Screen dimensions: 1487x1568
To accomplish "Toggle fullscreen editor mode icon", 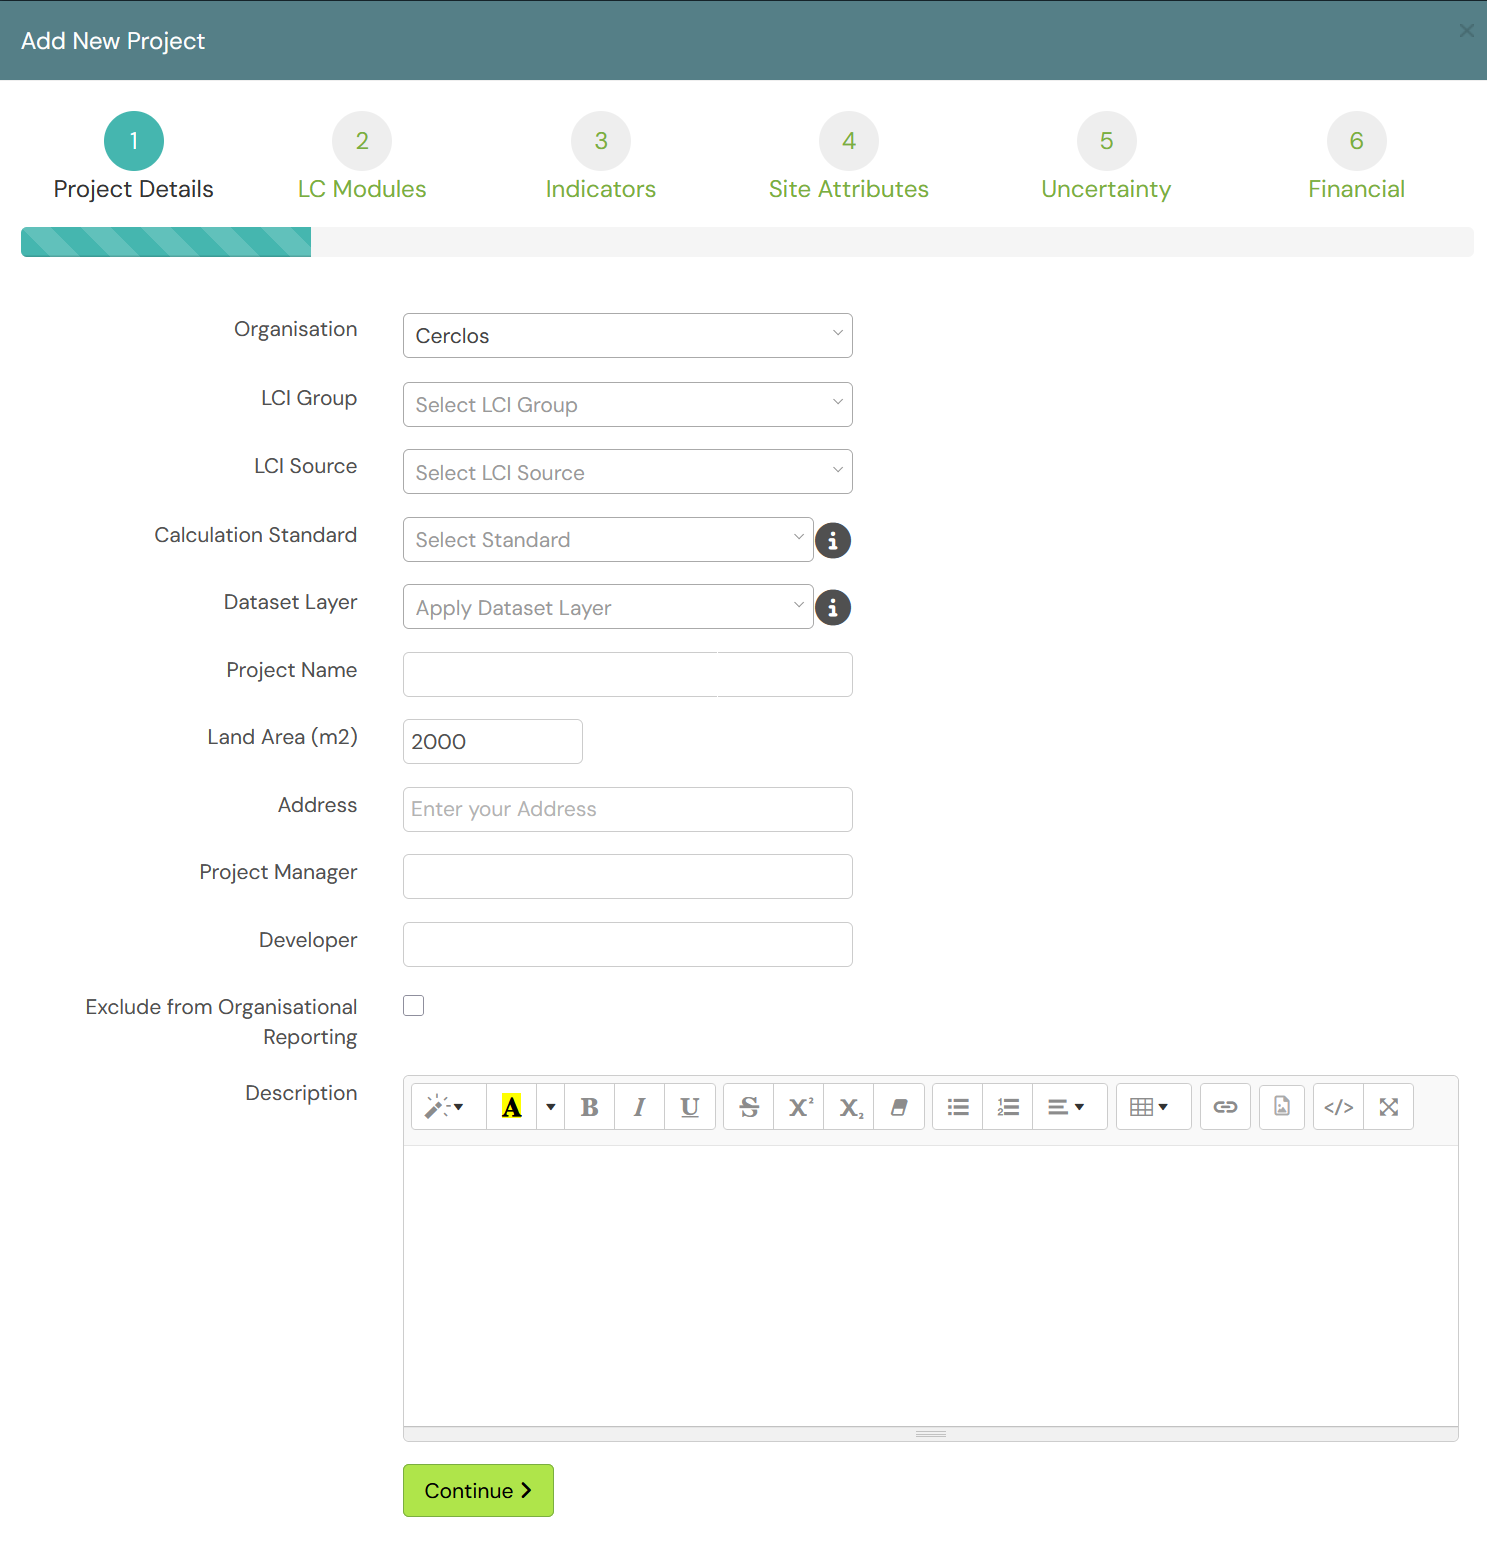I will [x=1389, y=1107].
